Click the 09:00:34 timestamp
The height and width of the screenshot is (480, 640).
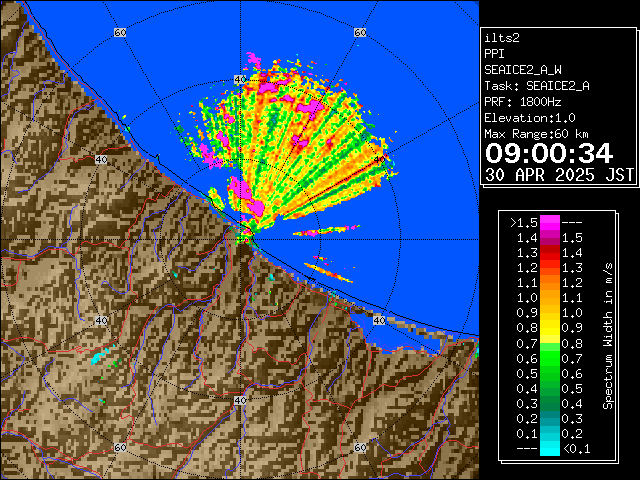(x=549, y=153)
